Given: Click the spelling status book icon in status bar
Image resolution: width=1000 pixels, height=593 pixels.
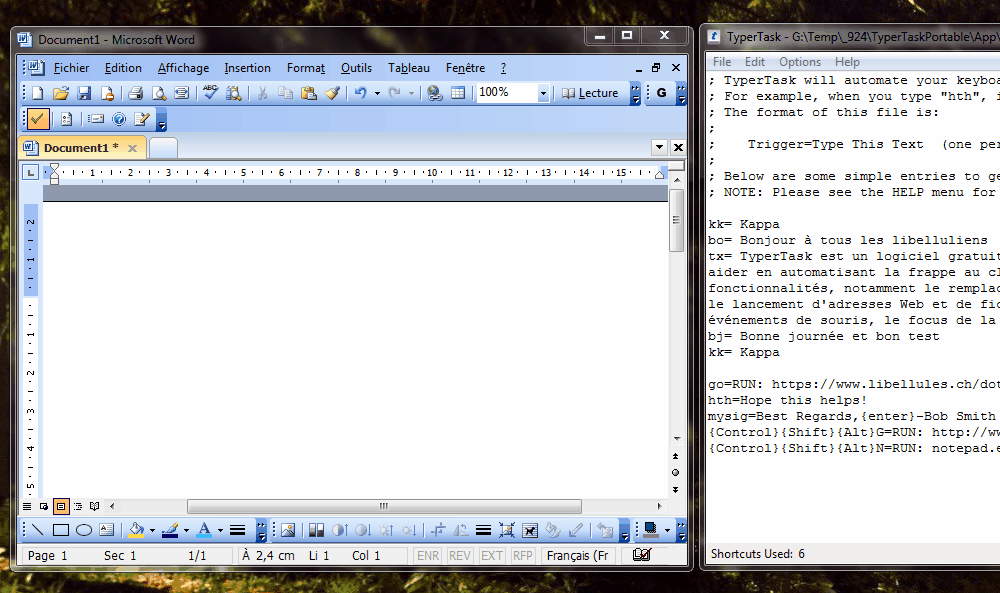Looking at the screenshot, I should click(x=642, y=555).
